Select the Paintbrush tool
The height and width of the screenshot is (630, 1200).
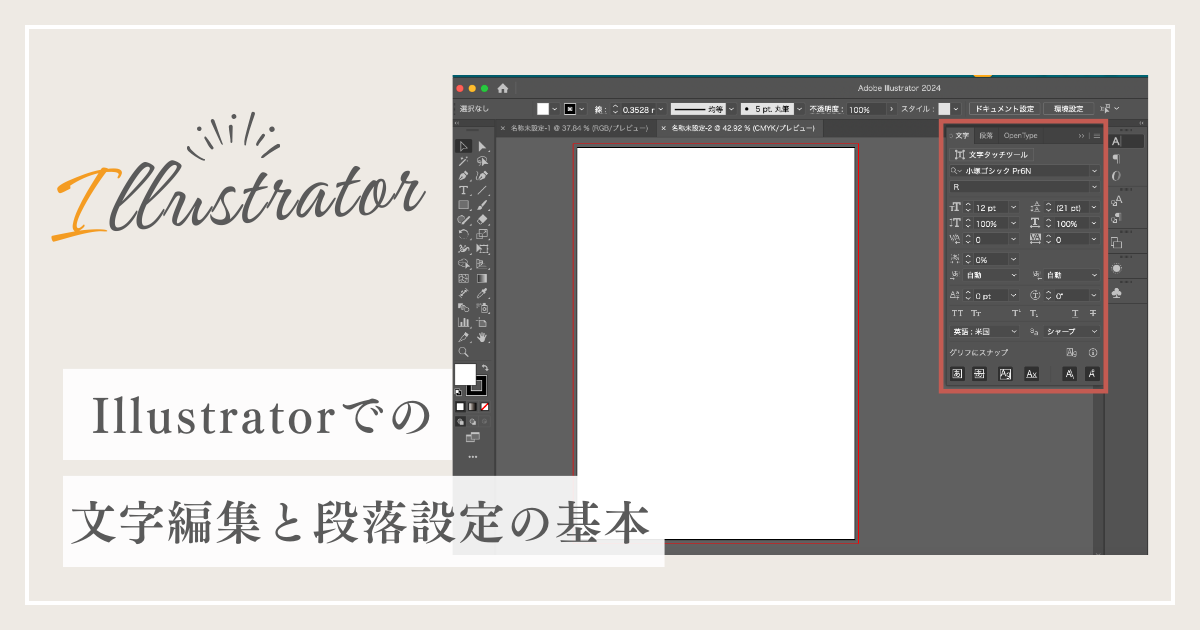tap(482, 205)
